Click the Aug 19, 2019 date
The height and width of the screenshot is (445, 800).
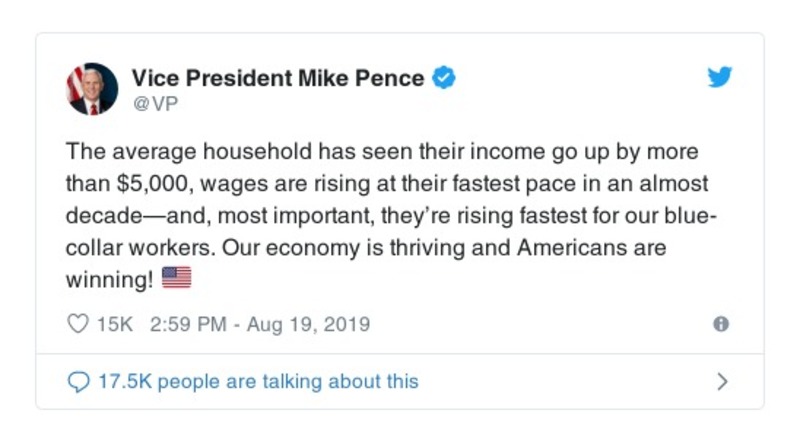point(310,324)
